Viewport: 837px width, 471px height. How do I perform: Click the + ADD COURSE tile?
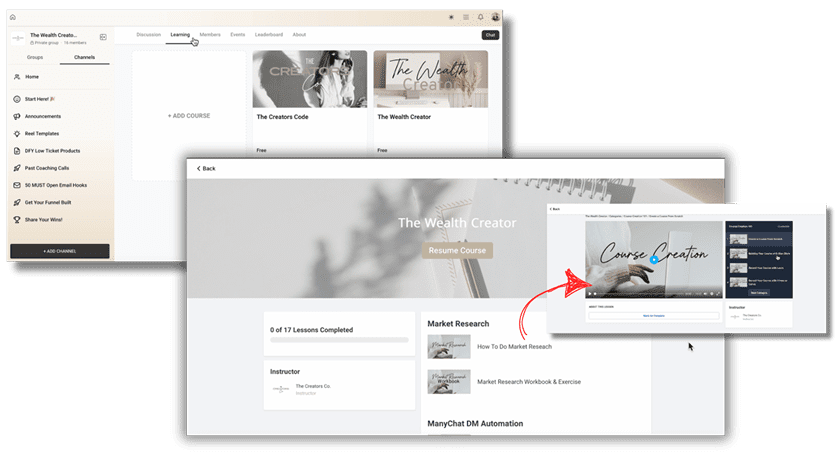click(x=189, y=116)
